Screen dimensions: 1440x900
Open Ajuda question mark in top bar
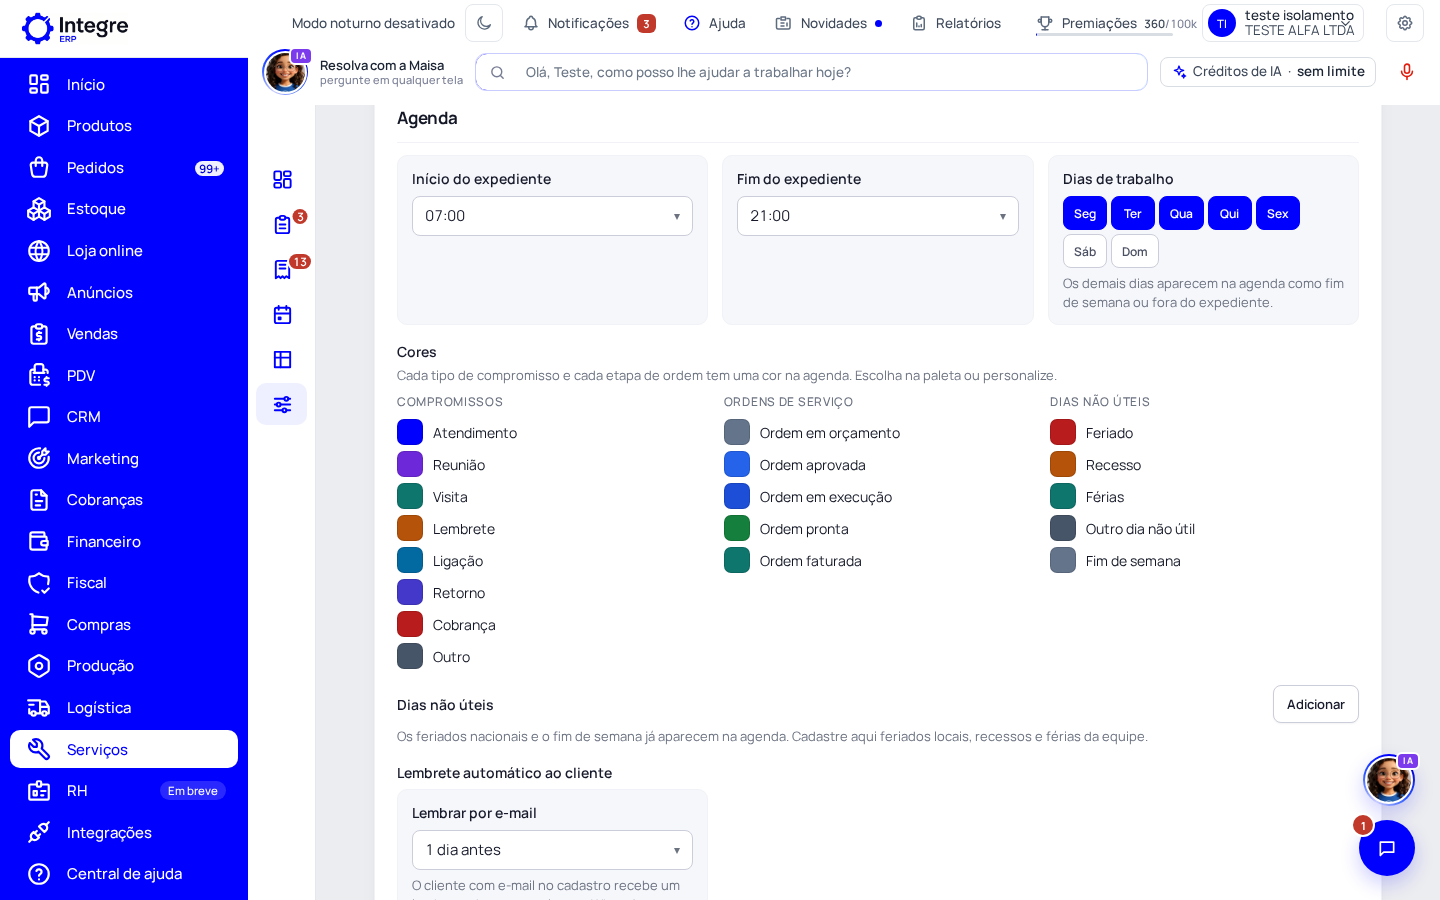click(715, 23)
